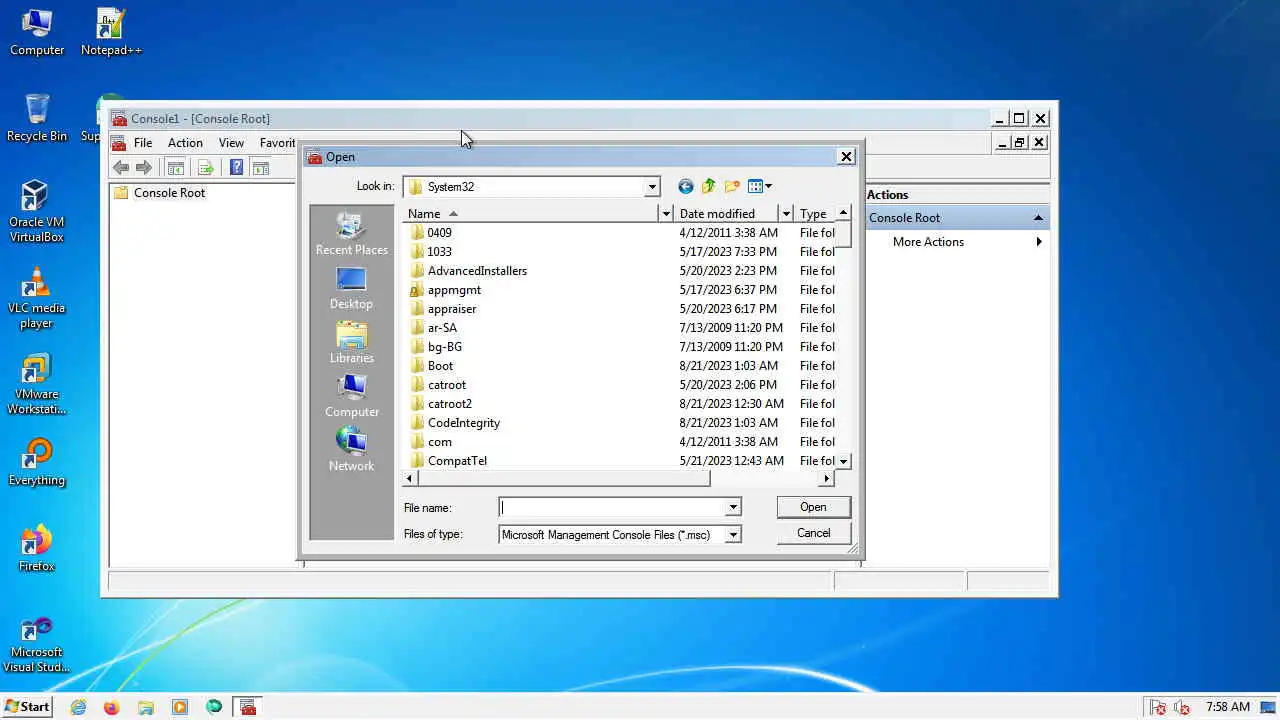Screen dimensions: 1280x720
Task: Click the Back arrow in Console1 toolbar
Action: pyautogui.click(x=121, y=168)
